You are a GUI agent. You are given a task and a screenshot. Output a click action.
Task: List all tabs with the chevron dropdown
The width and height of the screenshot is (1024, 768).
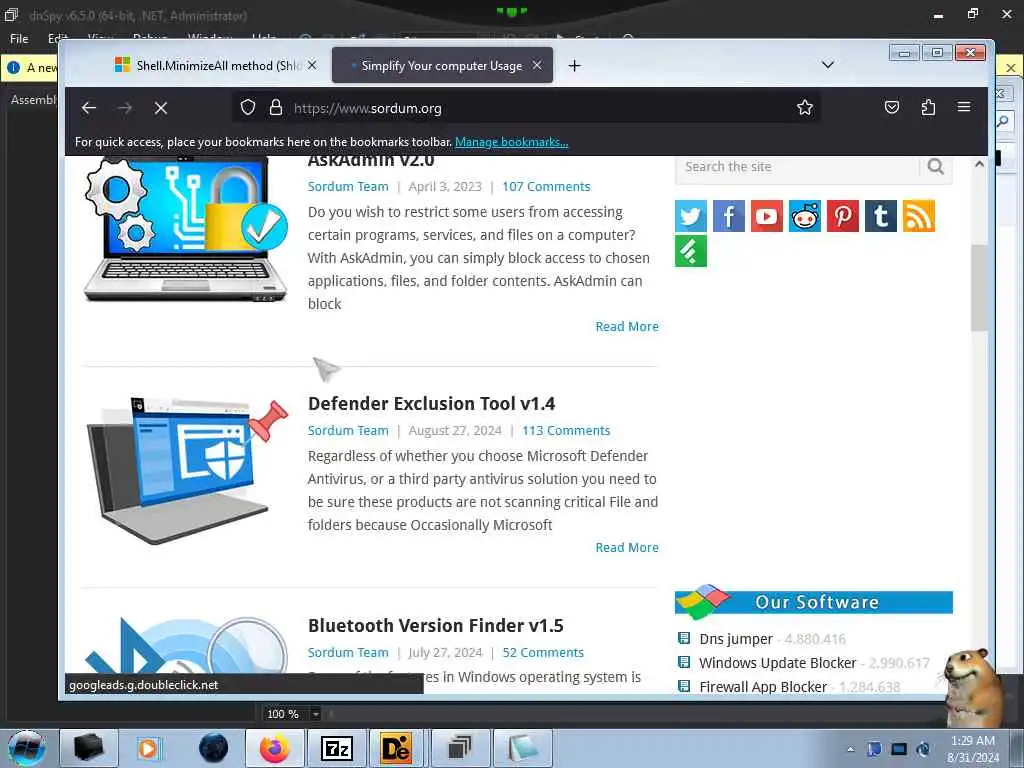[827, 65]
